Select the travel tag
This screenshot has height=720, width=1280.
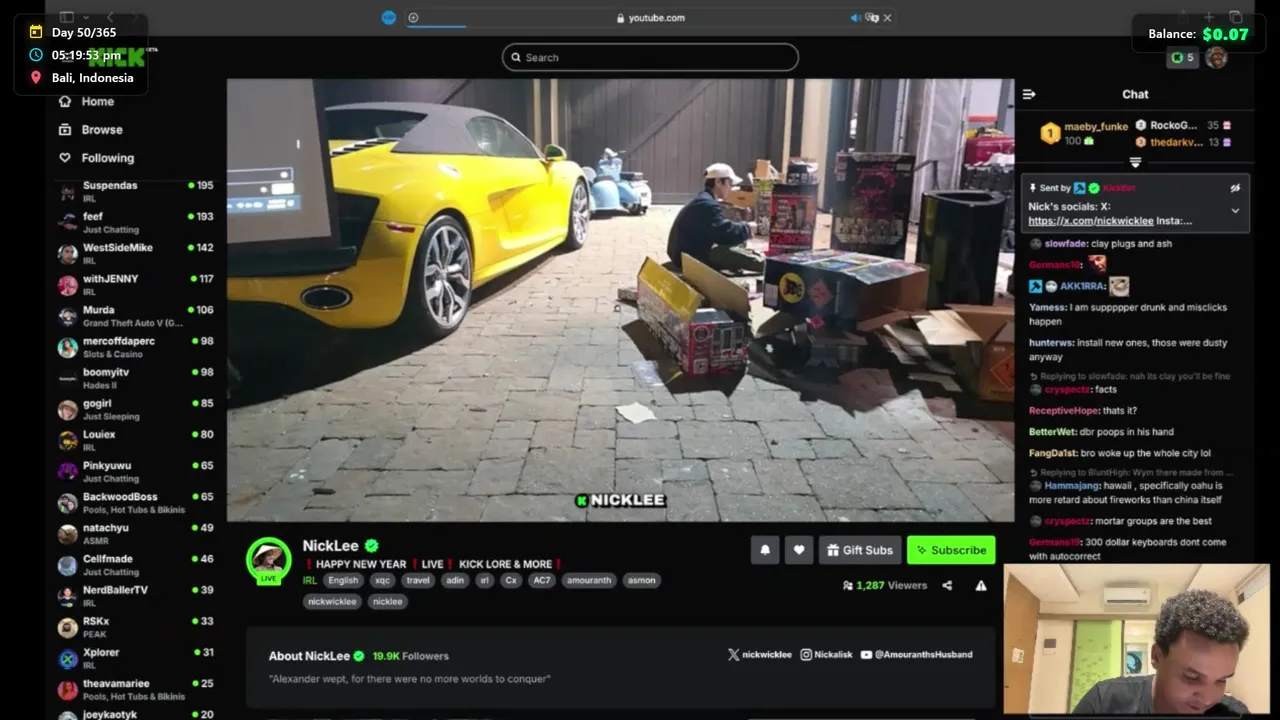(x=418, y=580)
